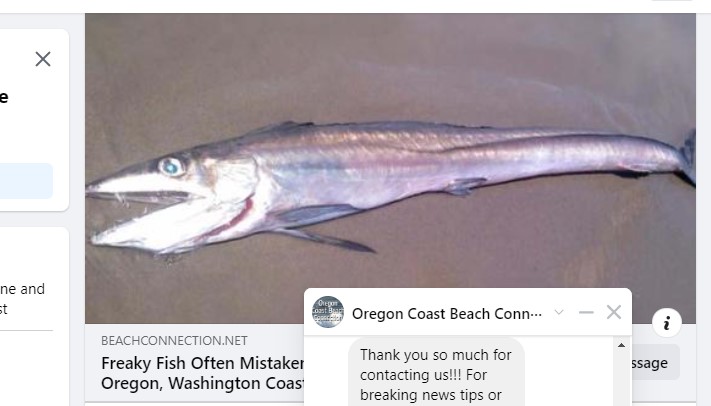Viewport: 711px width, 406px height.
Task: Click the Oregon Coast Beach Connection avatar
Action: pyautogui.click(x=328, y=312)
